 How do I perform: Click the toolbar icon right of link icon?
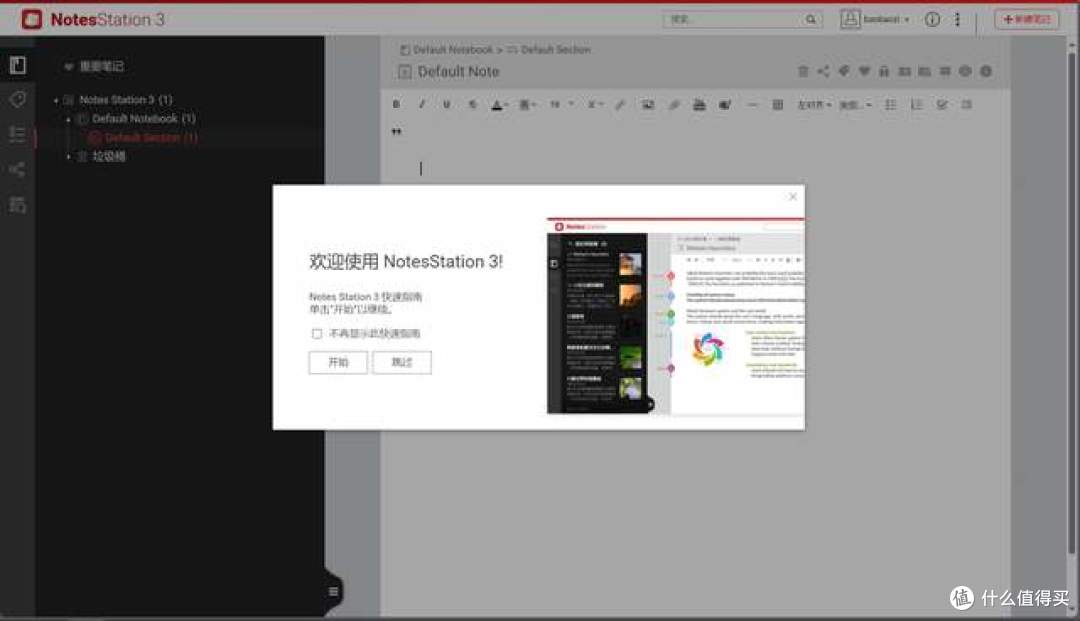[x=699, y=105]
